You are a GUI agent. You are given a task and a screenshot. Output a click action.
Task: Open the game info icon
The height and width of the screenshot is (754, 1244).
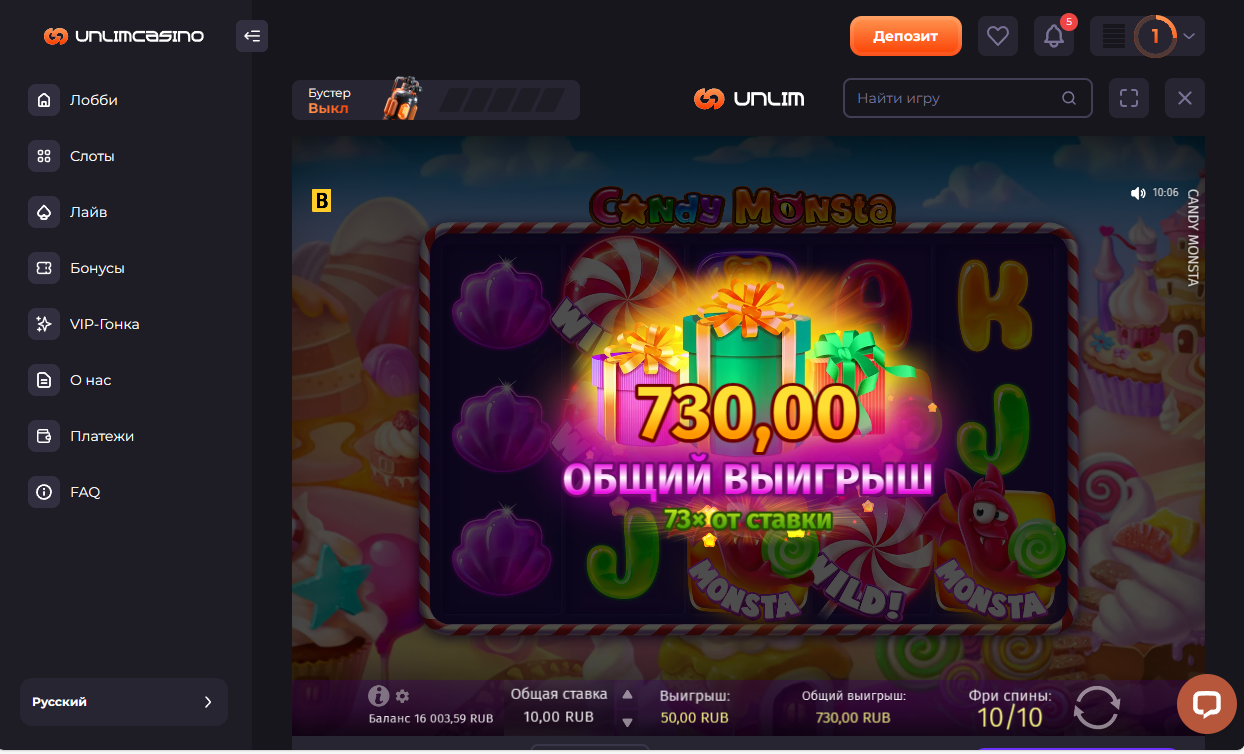point(378,696)
